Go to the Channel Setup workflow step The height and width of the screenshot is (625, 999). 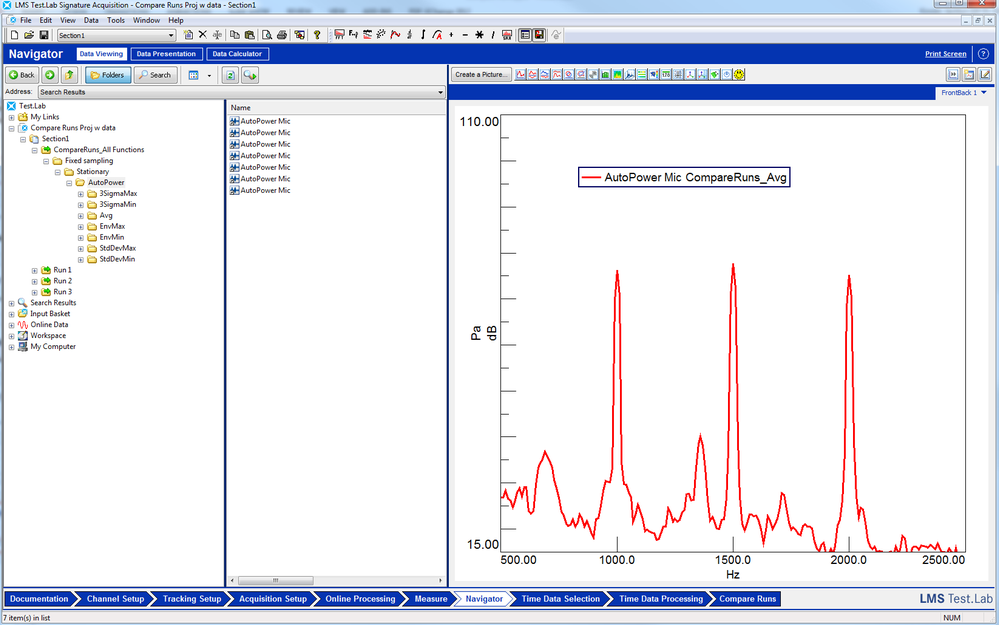pos(115,599)
